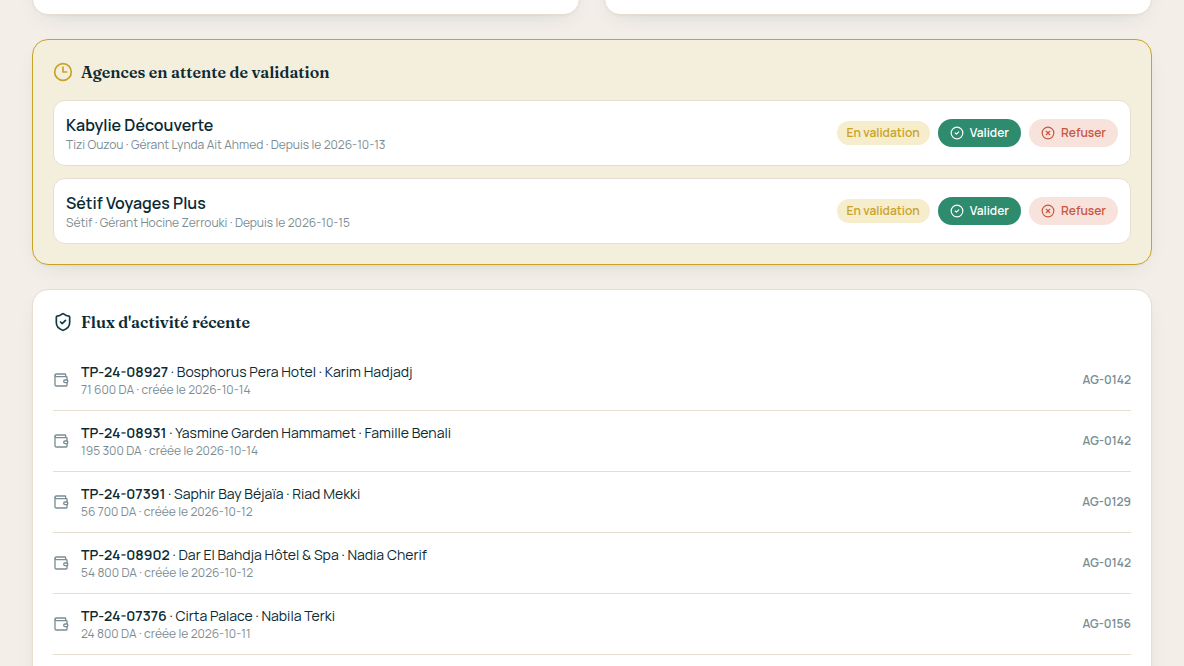Validate the Kabylie Découverte agency

click(979, 133)
